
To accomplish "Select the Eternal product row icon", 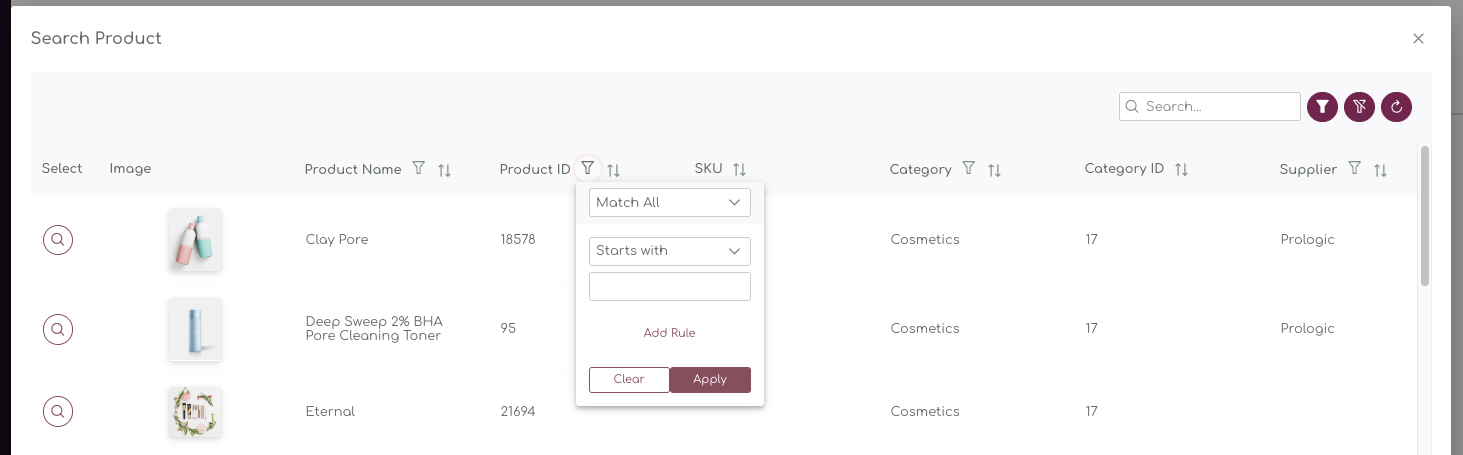I will [x=58, y=411].
